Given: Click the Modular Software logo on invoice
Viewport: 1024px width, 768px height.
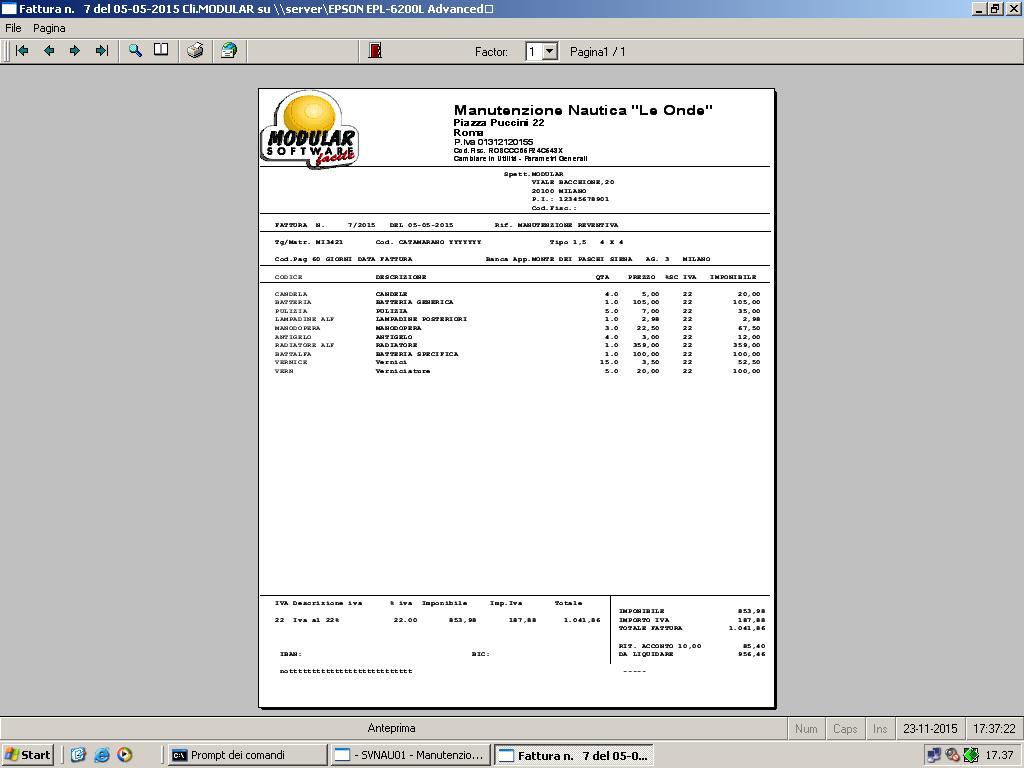Looking at the screenshot, I should tap(310, 131).
